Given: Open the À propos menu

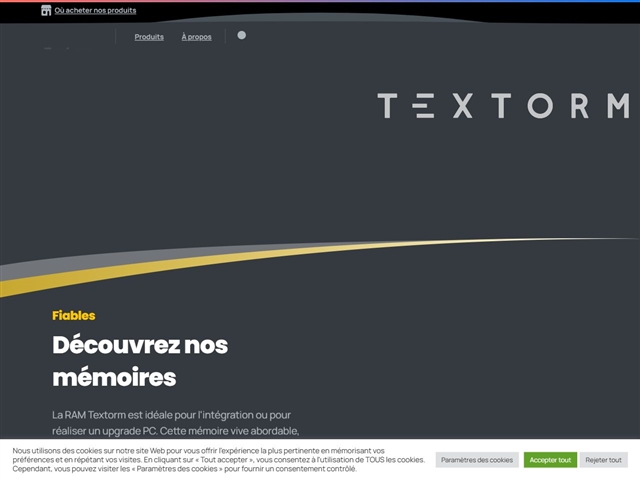Looking at the screenshot, I should [x=196, y=37].
